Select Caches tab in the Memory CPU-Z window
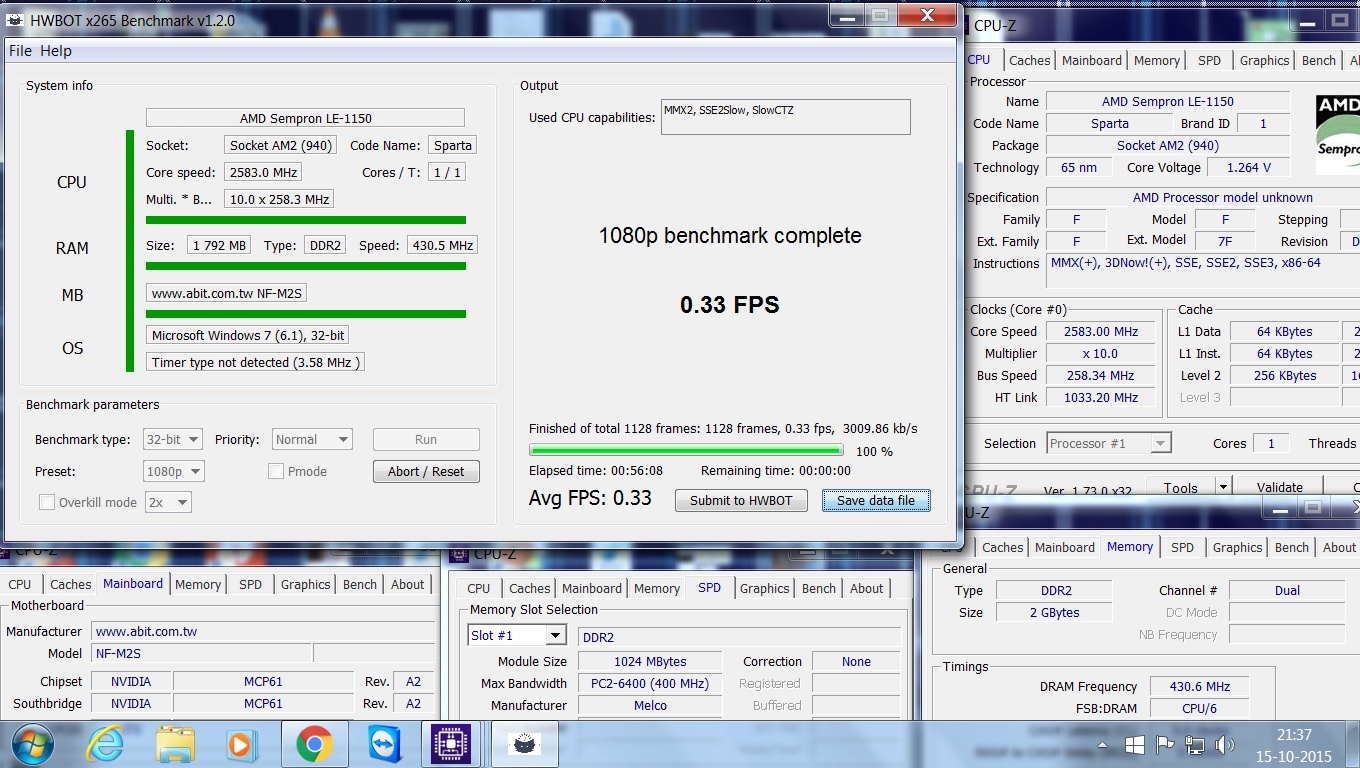This screenshot has width=1360, height=768. point(1002,547)
